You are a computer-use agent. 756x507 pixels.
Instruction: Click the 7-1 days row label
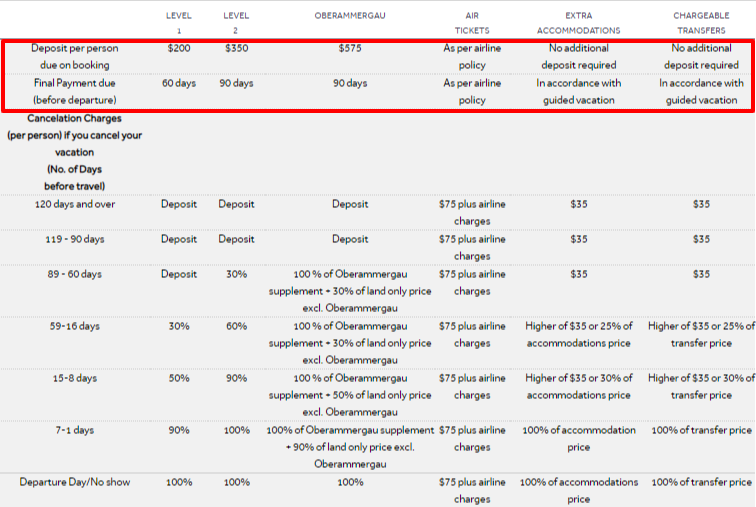click(75, 430)
